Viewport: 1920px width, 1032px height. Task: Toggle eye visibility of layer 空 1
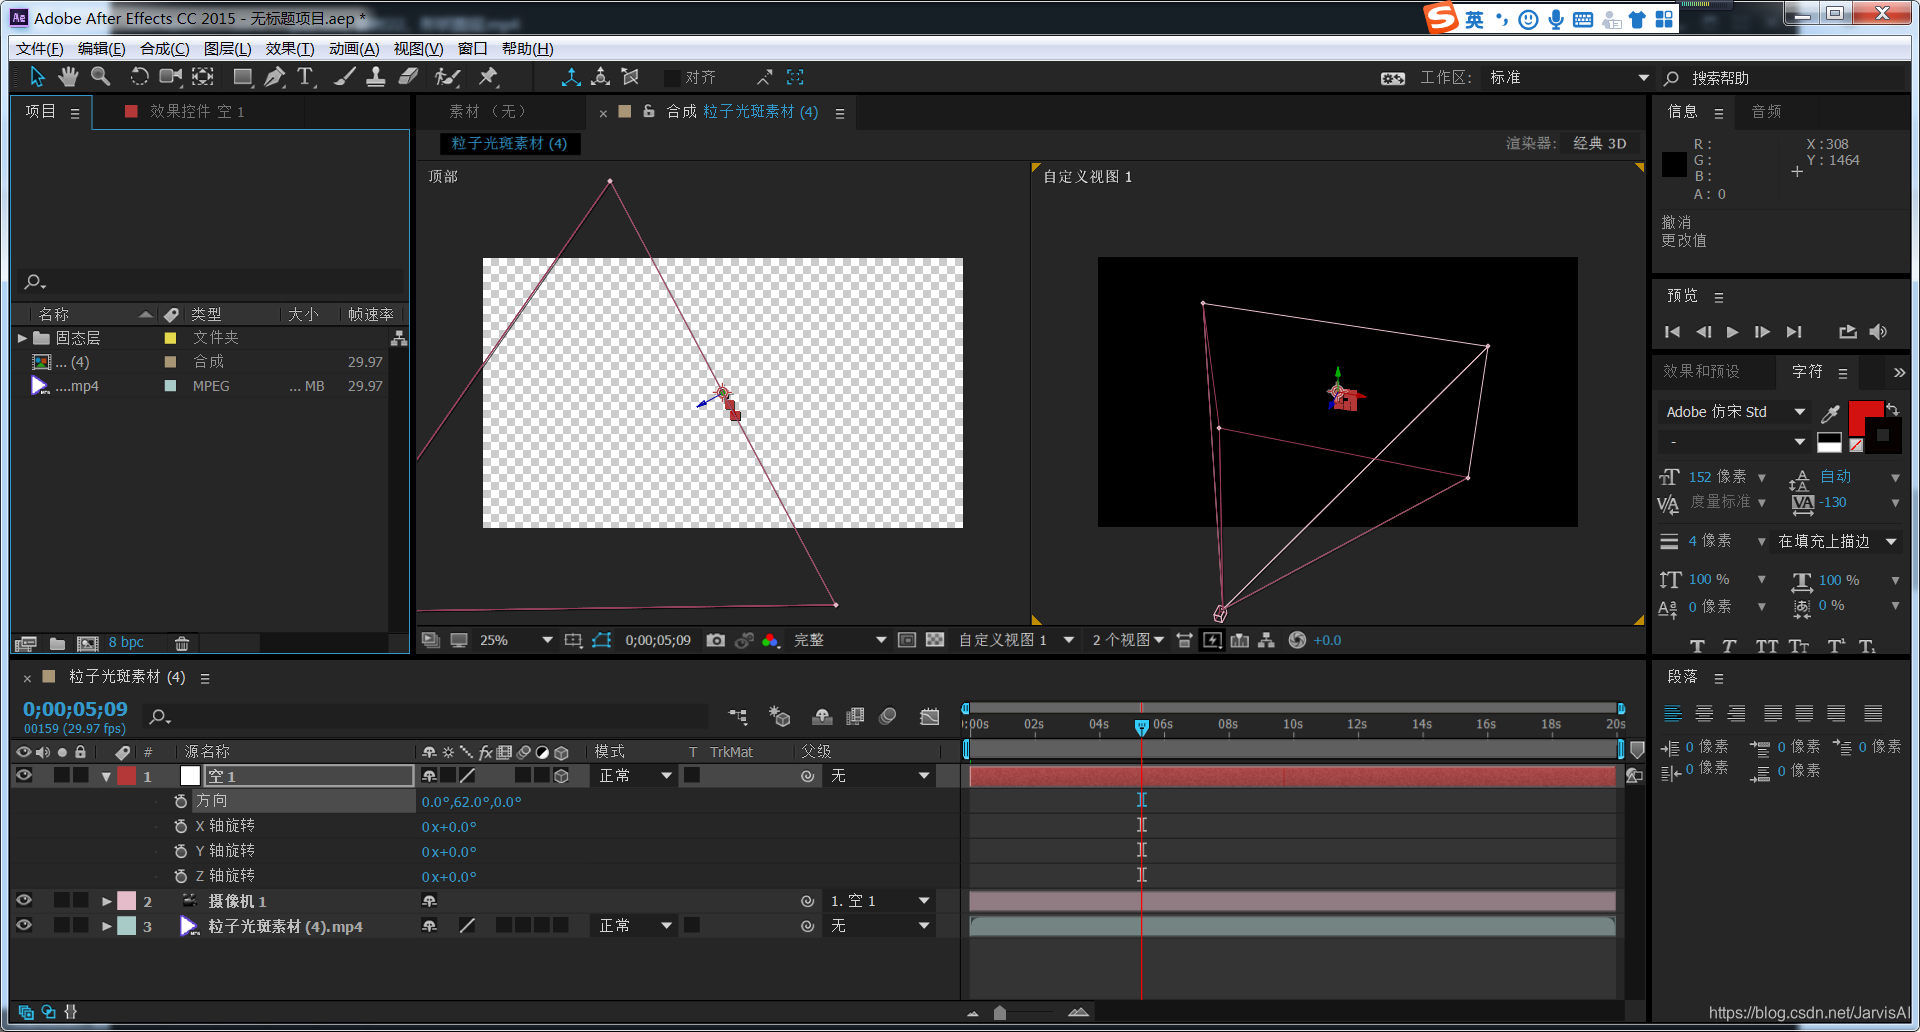point(24,775)
